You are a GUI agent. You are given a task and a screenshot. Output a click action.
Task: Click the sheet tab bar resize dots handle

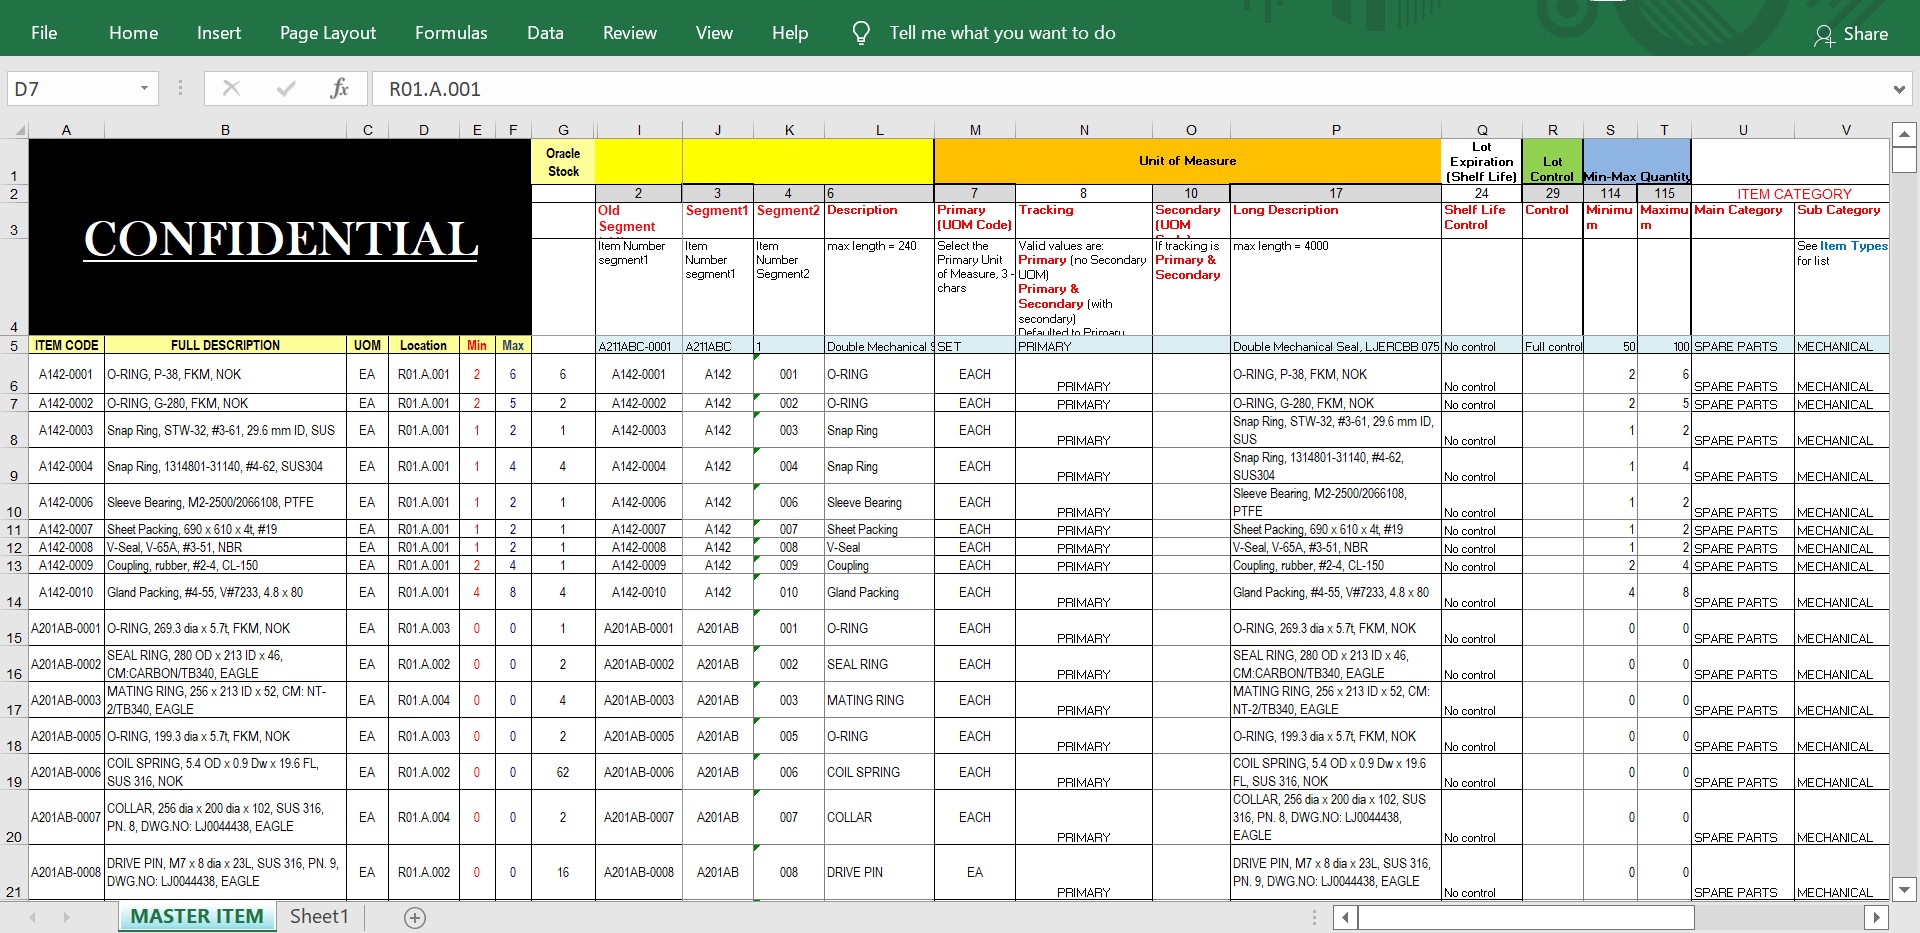[x=1314, y=917]
